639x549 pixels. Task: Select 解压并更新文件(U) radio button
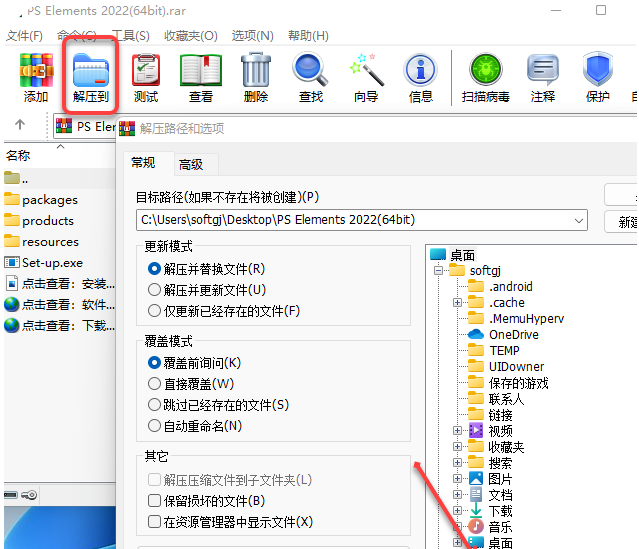click(155, 290)
